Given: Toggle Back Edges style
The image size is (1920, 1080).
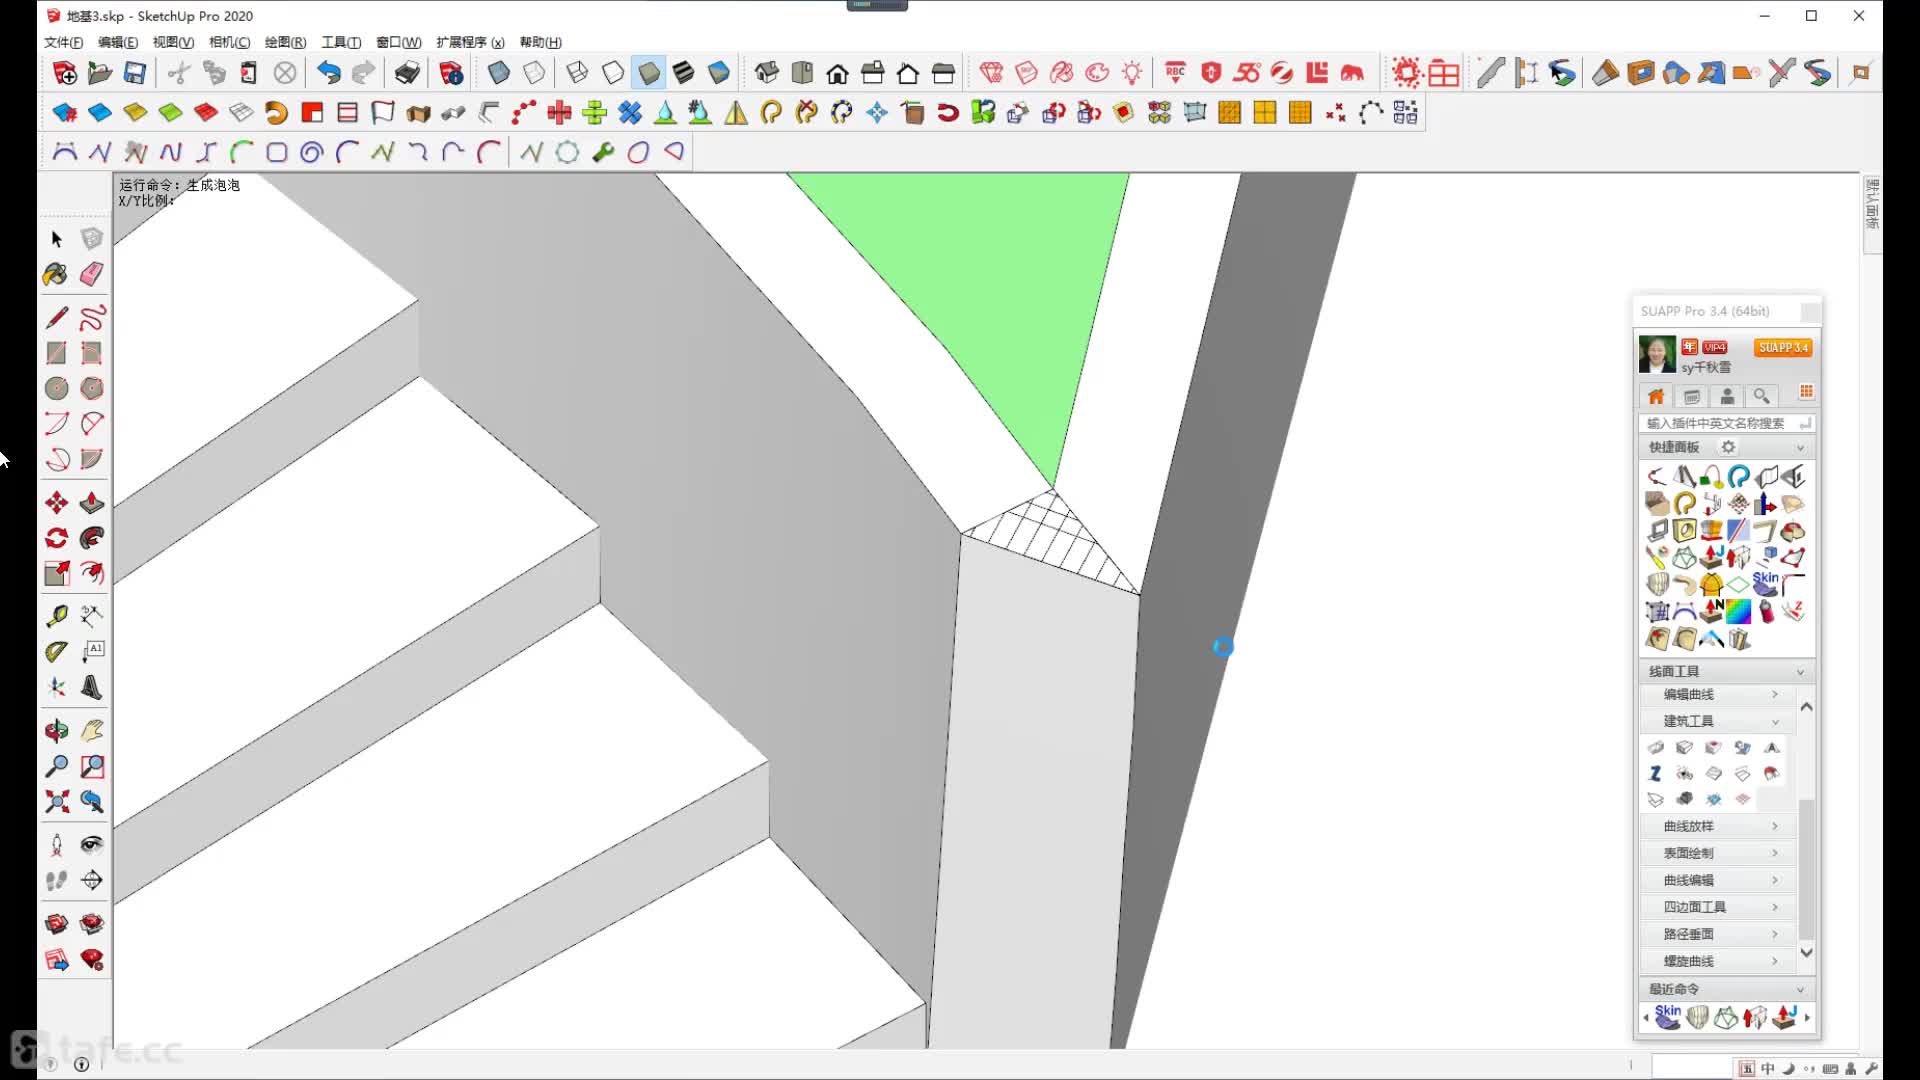Looking at the screenshot, I should pyautogui.click(x=535, y=72).
